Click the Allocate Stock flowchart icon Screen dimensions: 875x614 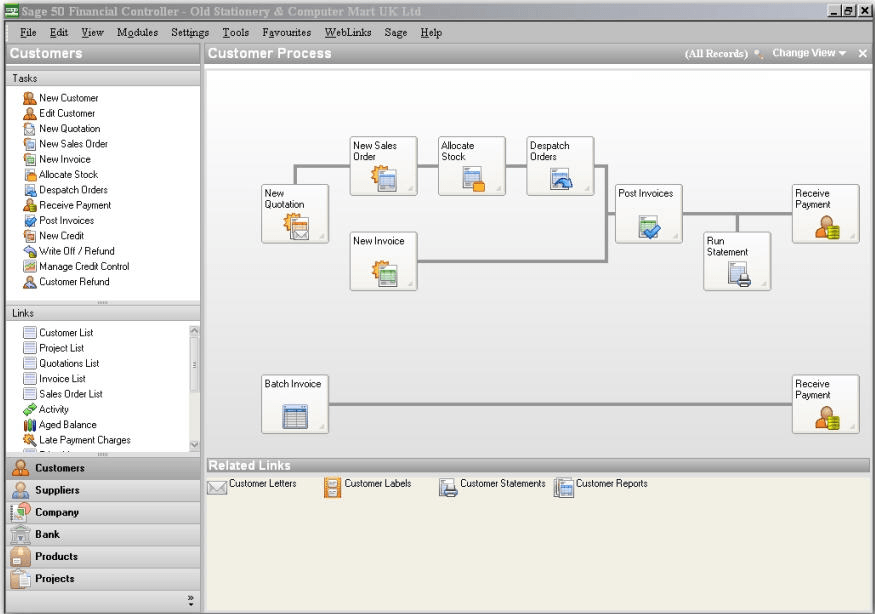tap(470, 167)
